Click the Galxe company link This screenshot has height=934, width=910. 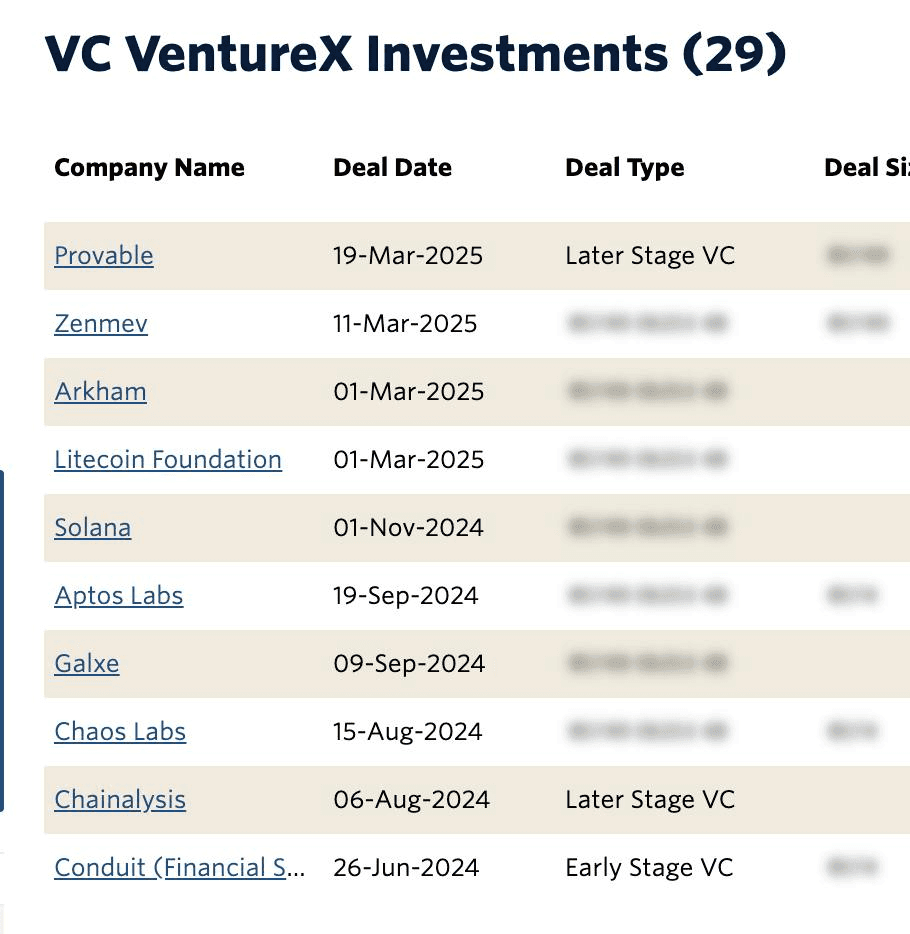(x=87, y=664)
